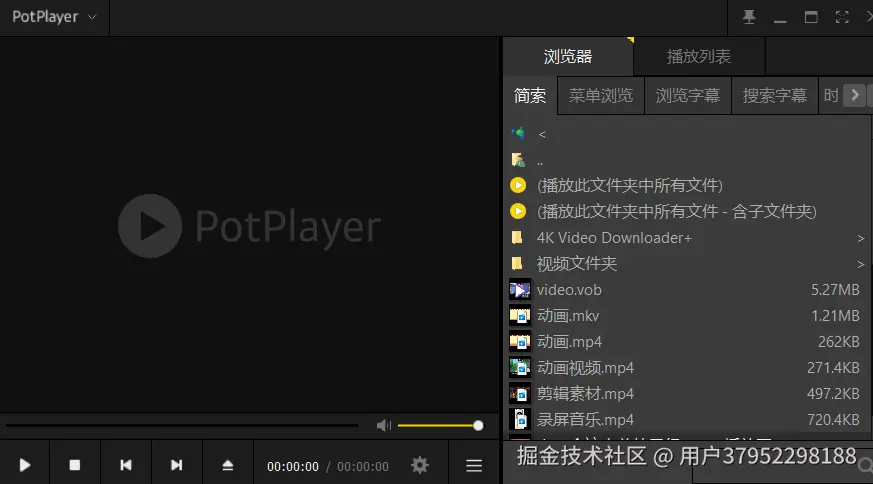The width and height of the screenshot is (873, 484).
Task: Show more tabs with the right chevron
Action: coord(855,95)
